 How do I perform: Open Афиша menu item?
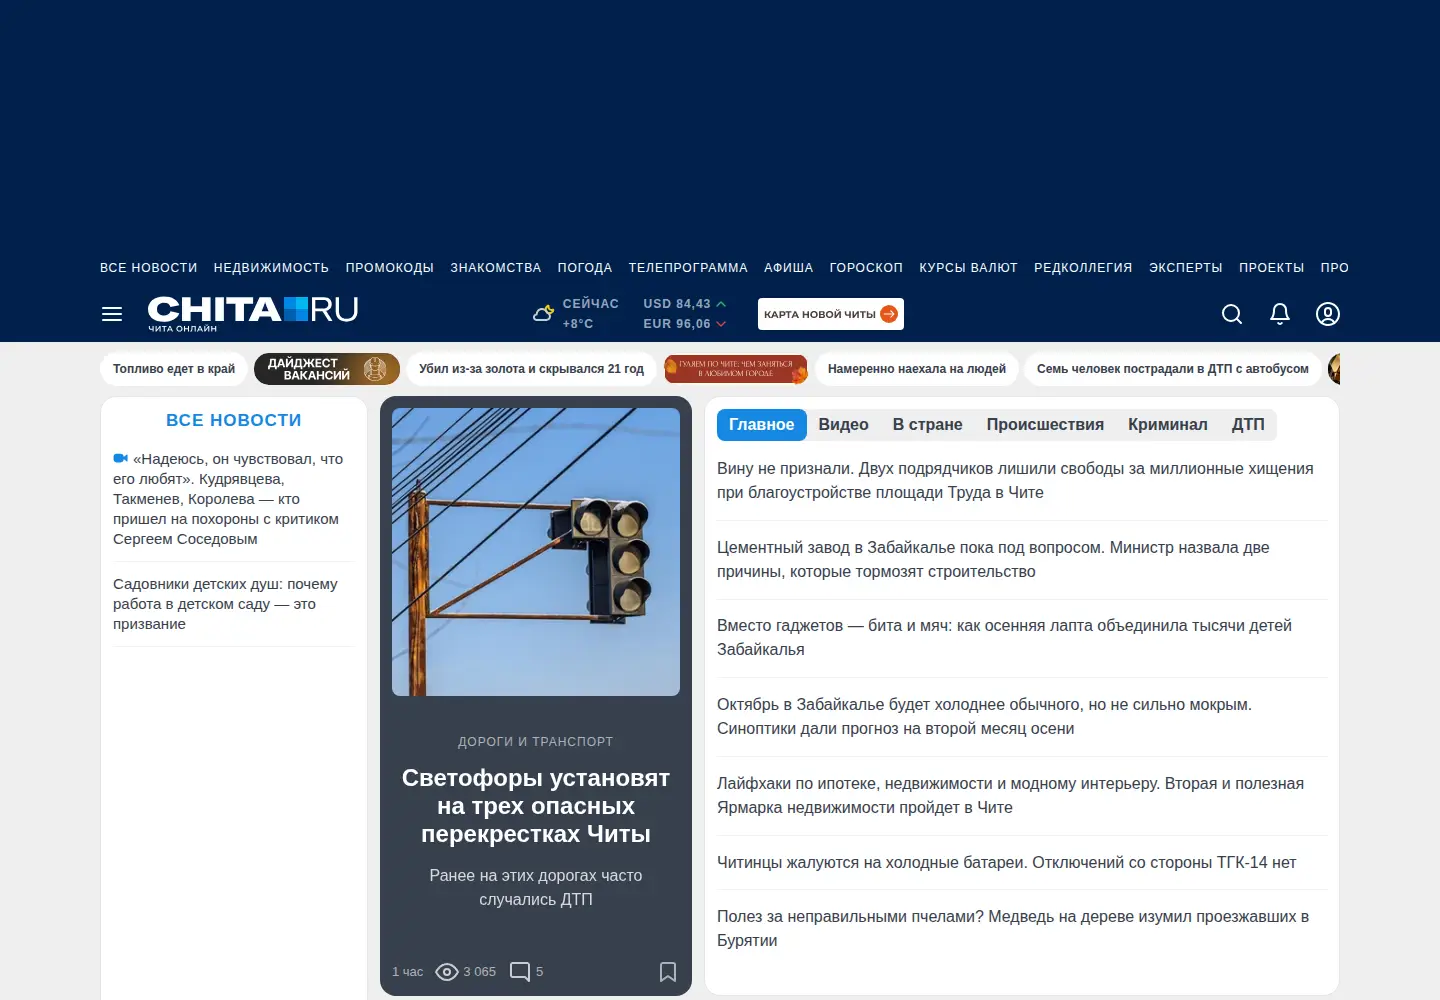789,268
